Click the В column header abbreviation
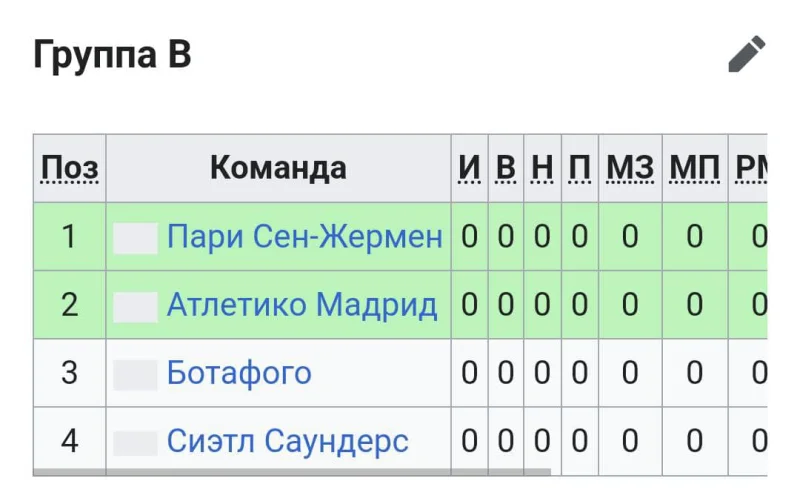 click(x=506, y=168)
